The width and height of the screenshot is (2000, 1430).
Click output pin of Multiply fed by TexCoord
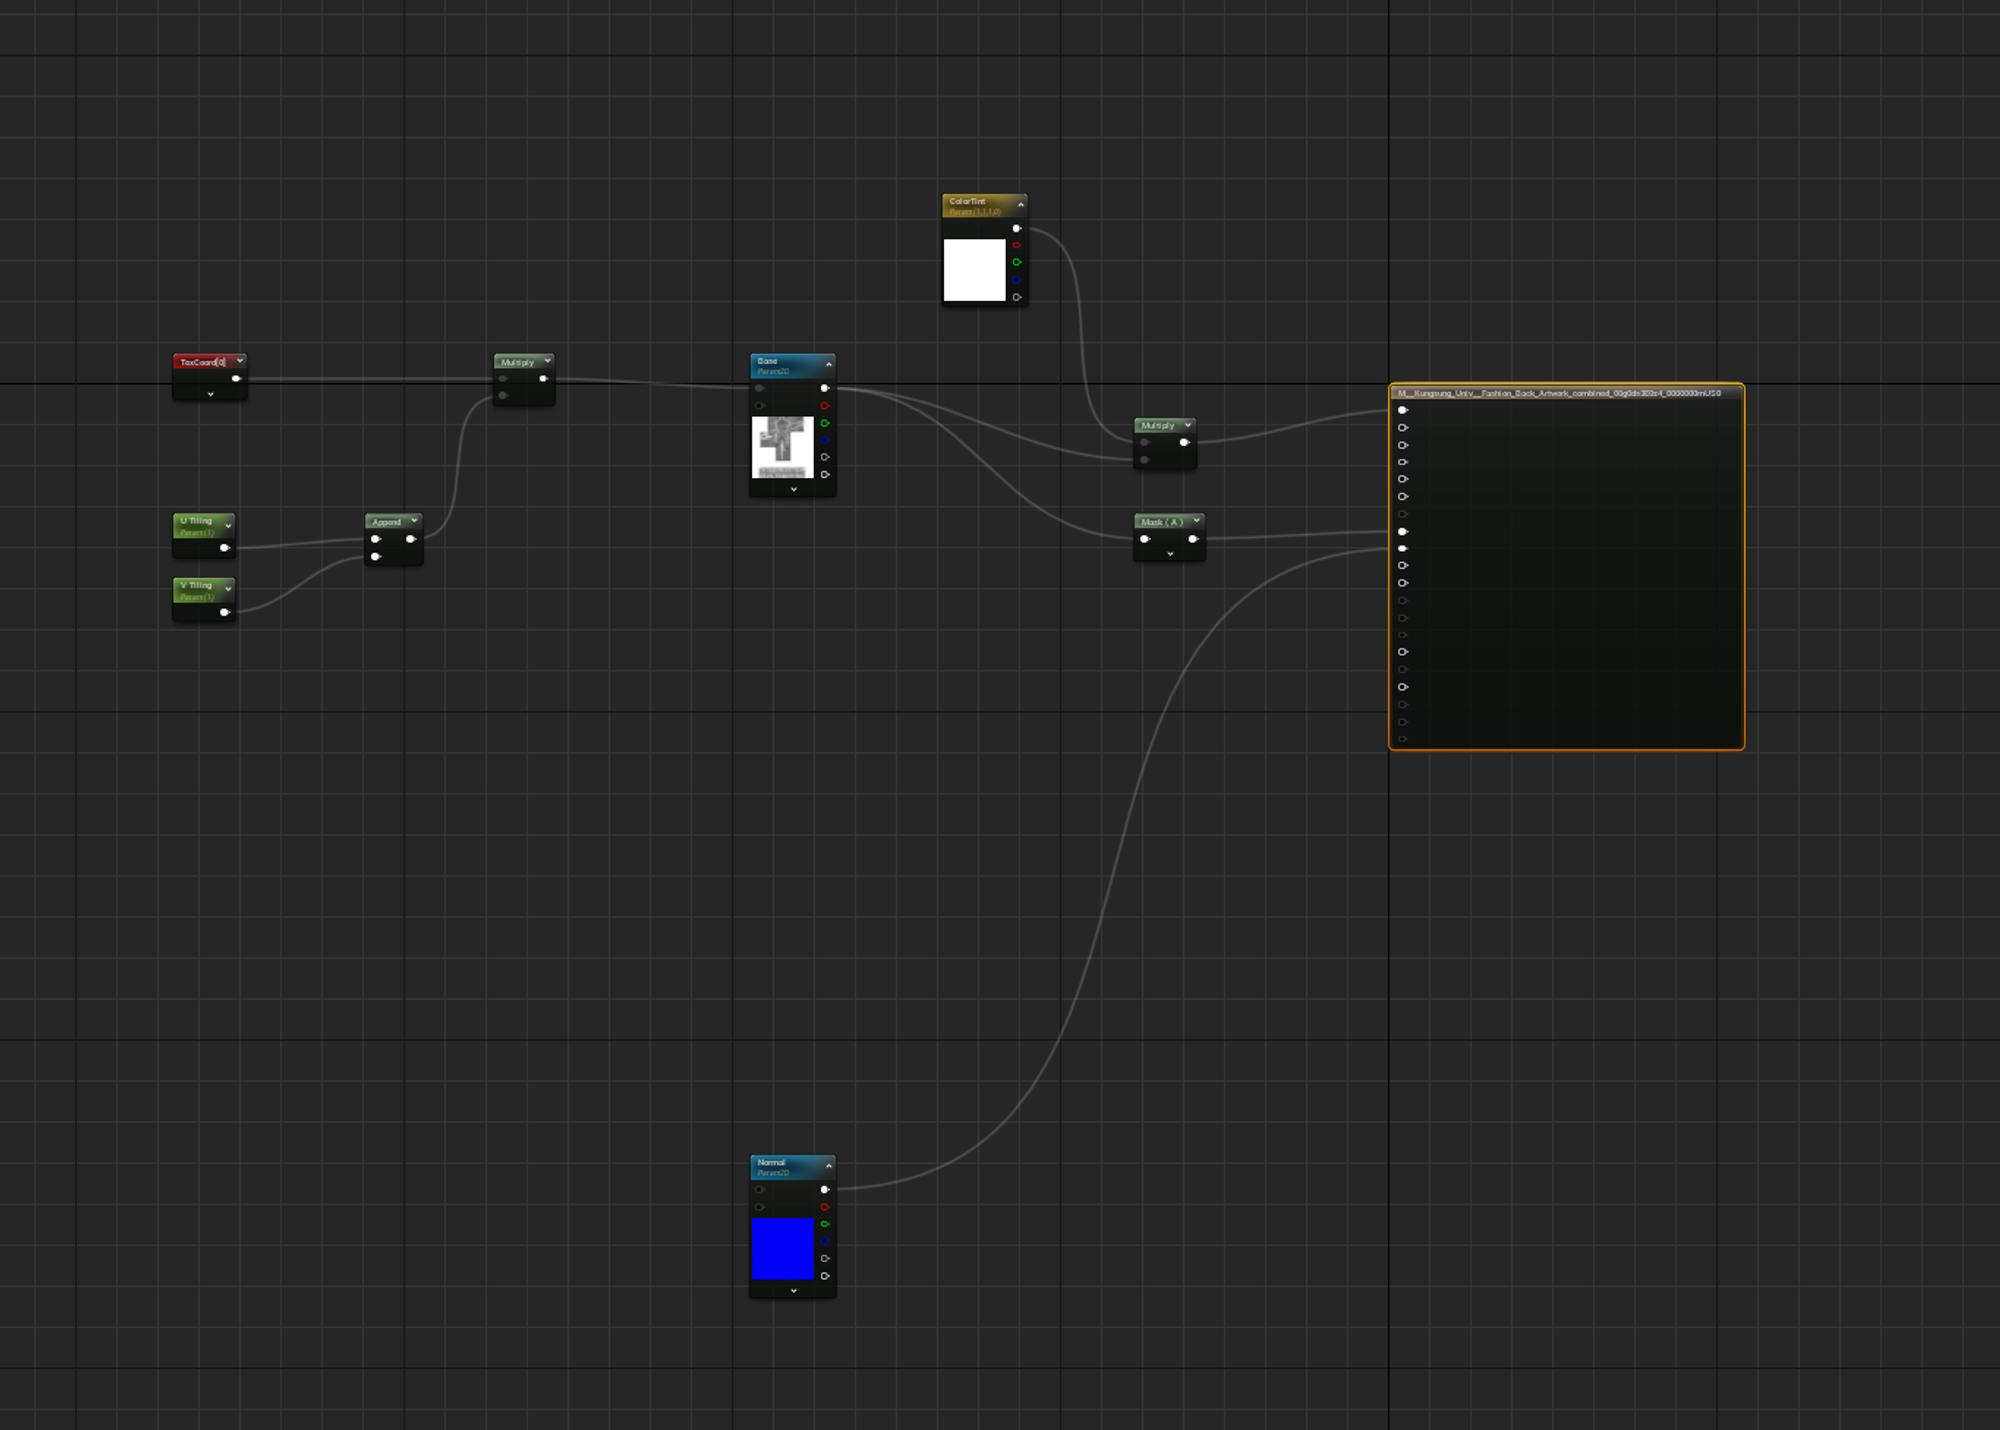[x=544, y=379]
